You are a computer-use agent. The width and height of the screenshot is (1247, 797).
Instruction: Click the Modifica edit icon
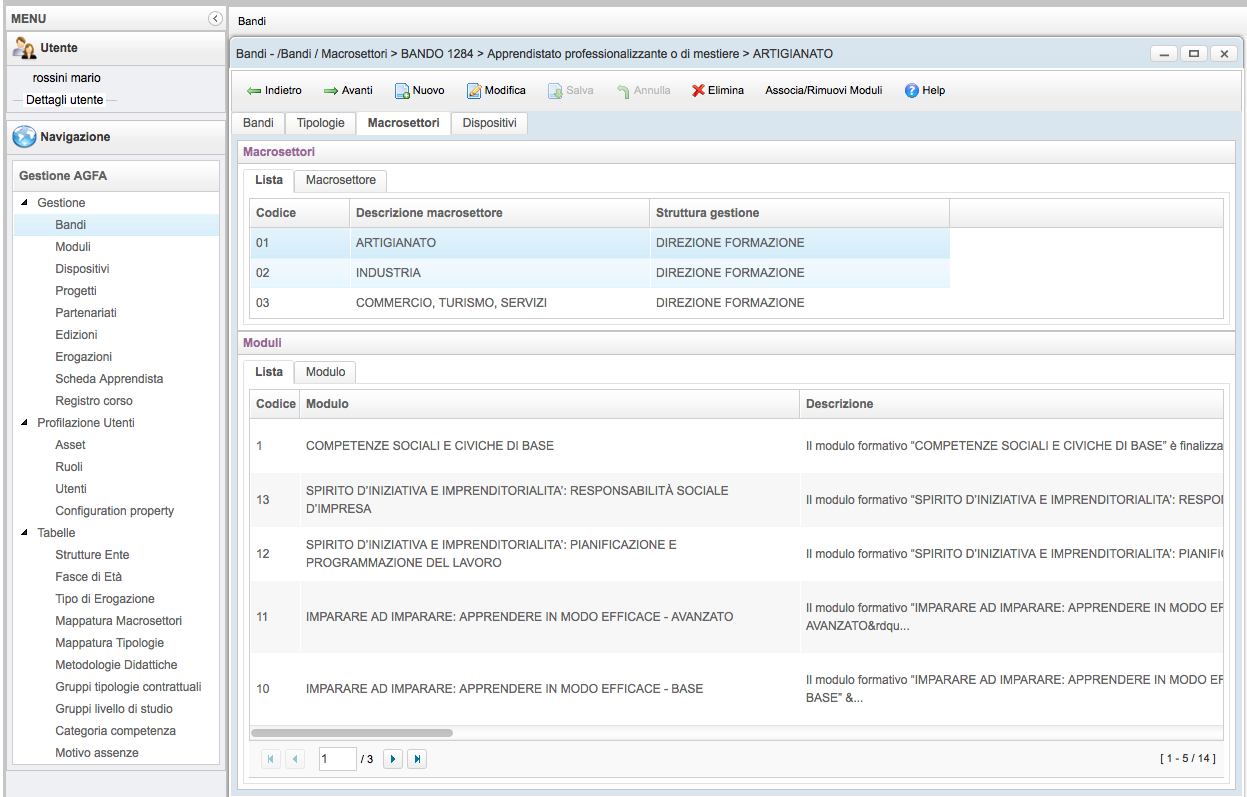[474, 91]
